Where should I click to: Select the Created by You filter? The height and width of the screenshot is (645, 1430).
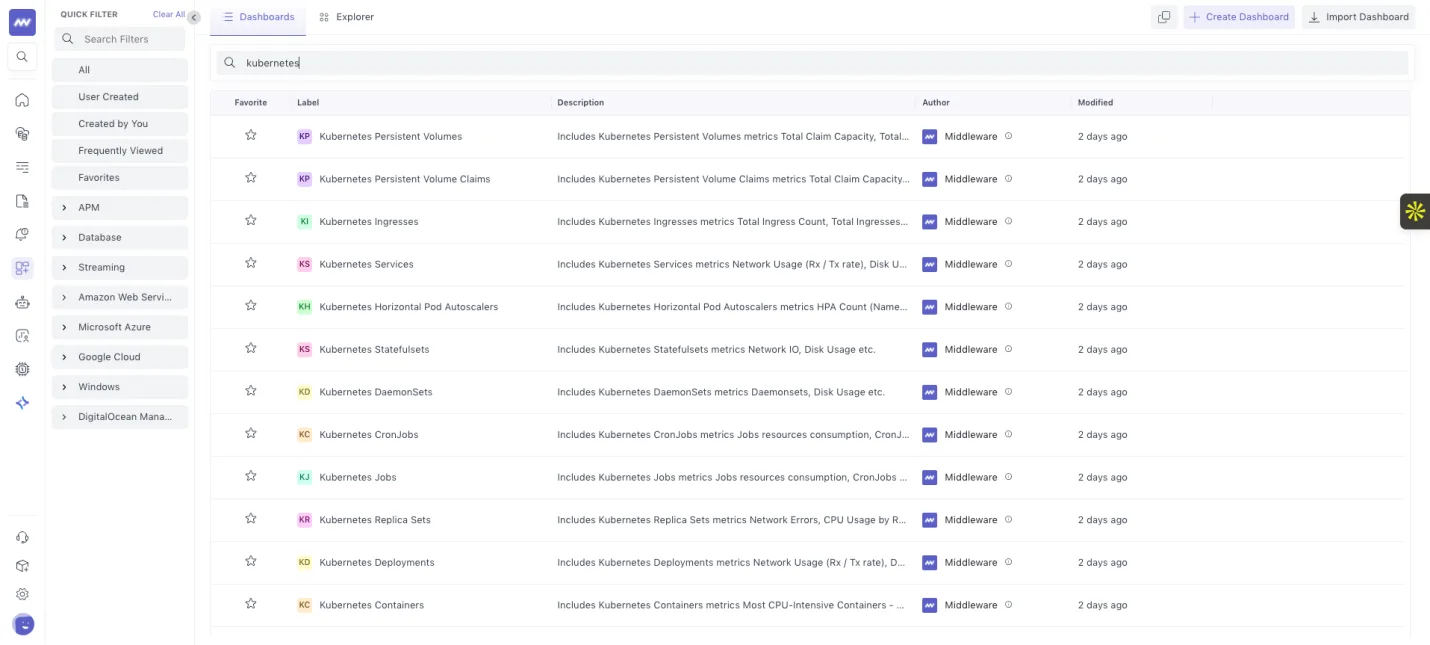click(120, 124)
